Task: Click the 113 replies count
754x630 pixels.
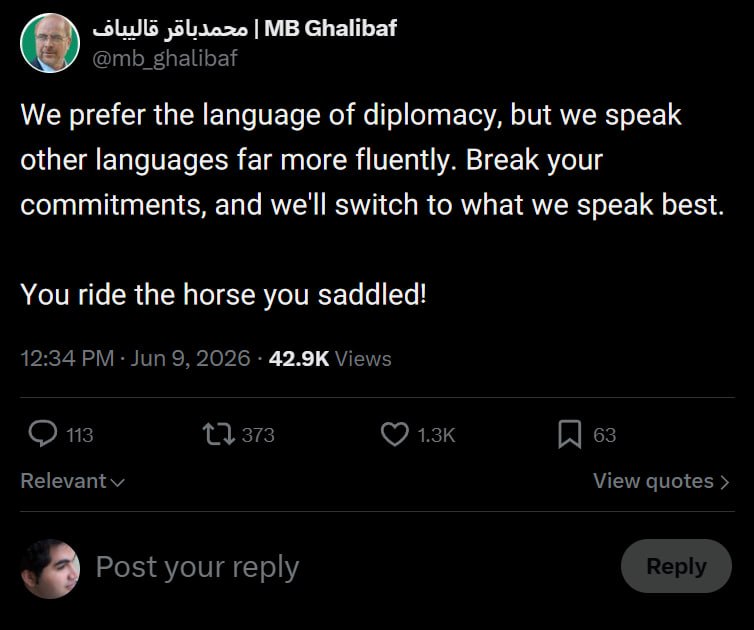Action: point(80,435)
